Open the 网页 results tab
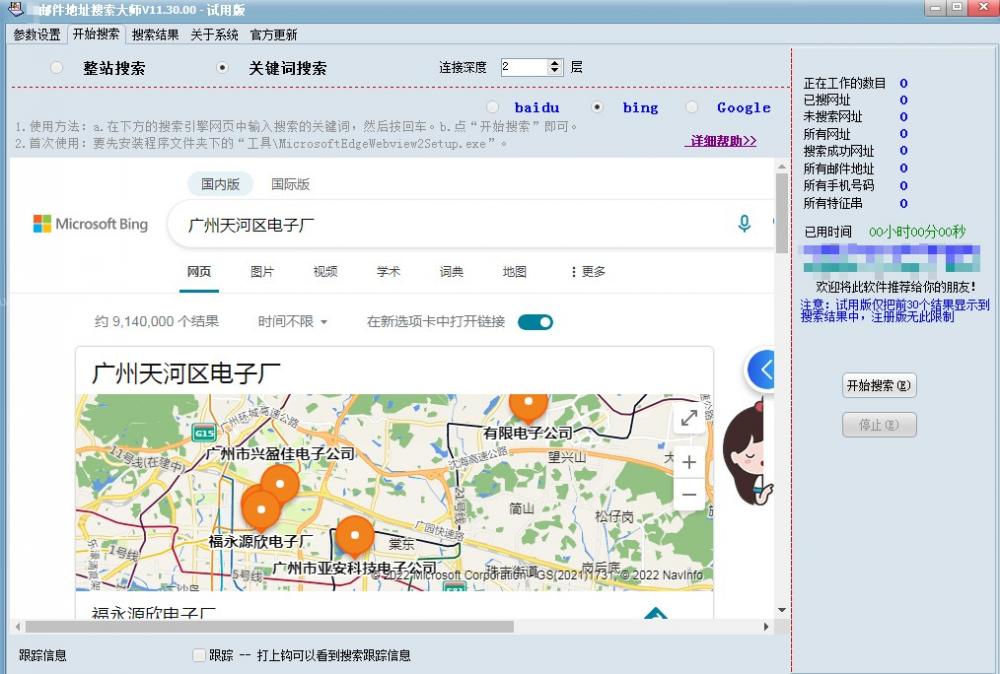 click(199, 272)
